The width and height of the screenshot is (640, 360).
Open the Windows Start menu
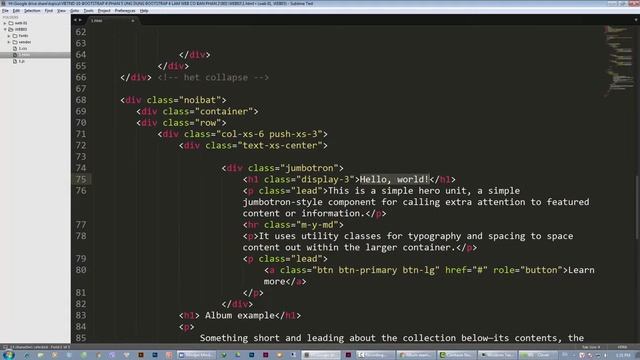click(x=9, y=355)
